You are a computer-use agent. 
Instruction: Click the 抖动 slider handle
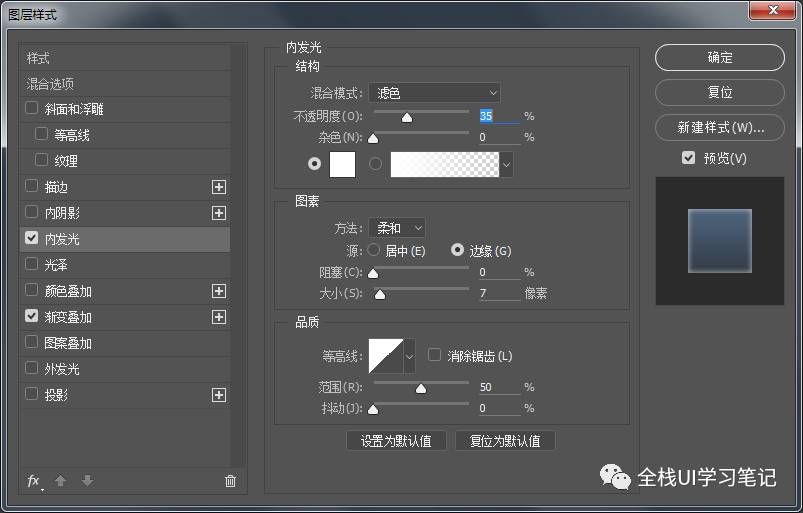[x=373, y=409]
